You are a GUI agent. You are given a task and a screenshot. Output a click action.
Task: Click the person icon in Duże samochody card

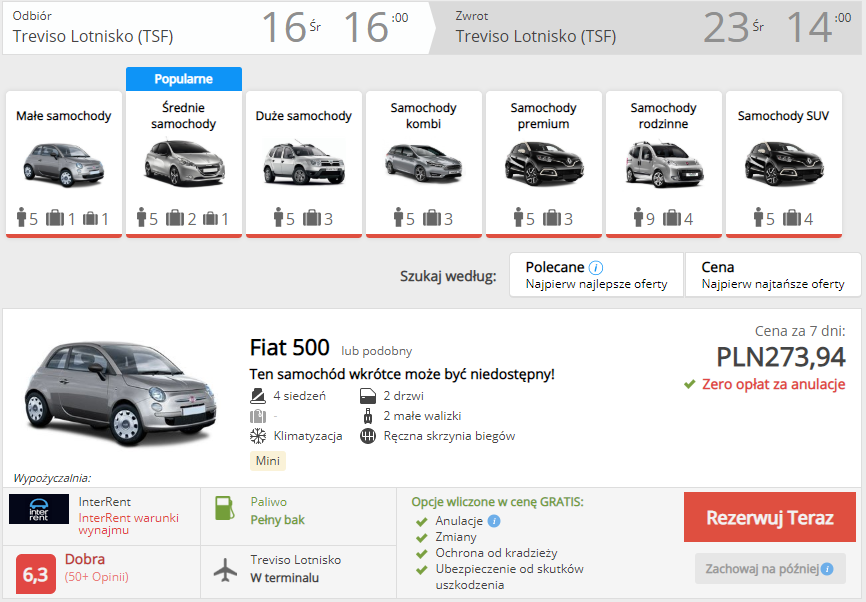[x=278, y=218]
